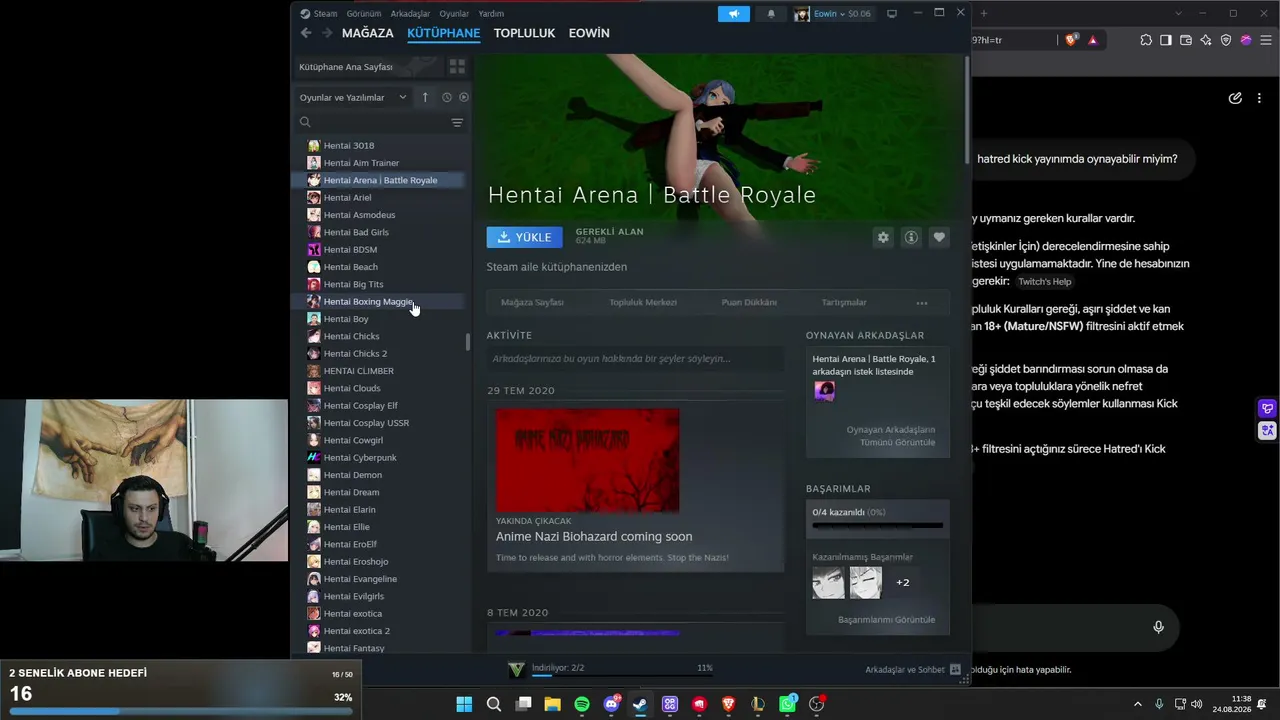
Task: Go back with the Steam back arrow
Action: 306,33
